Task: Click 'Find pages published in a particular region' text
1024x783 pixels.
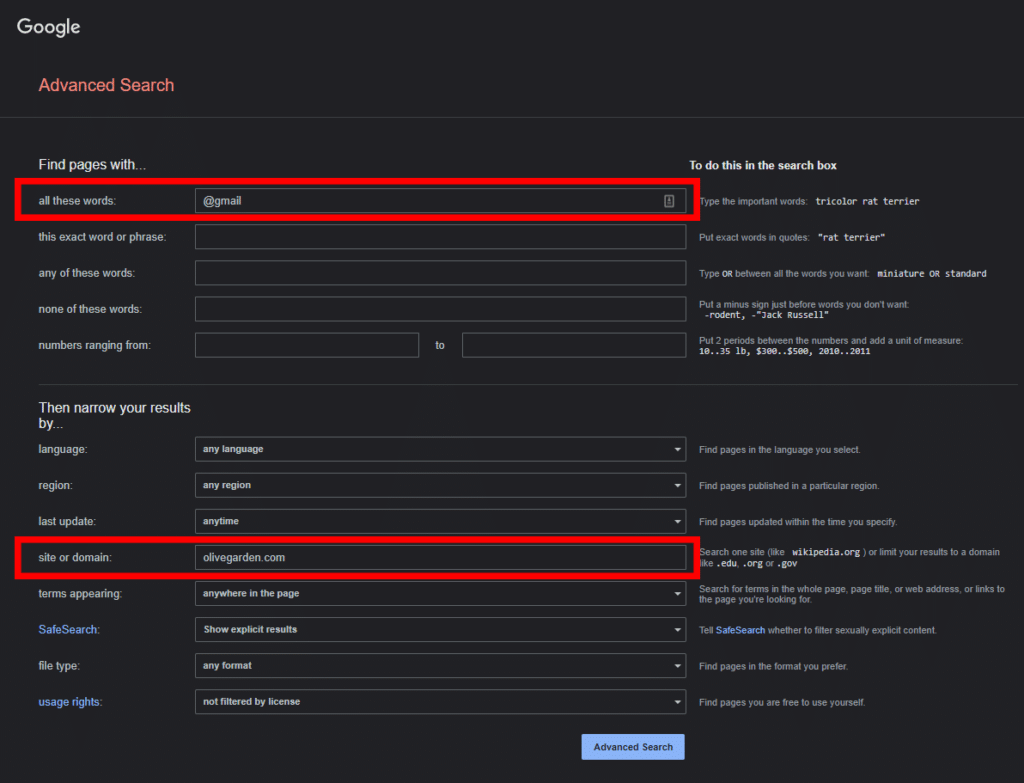Action: pos(789,486)
